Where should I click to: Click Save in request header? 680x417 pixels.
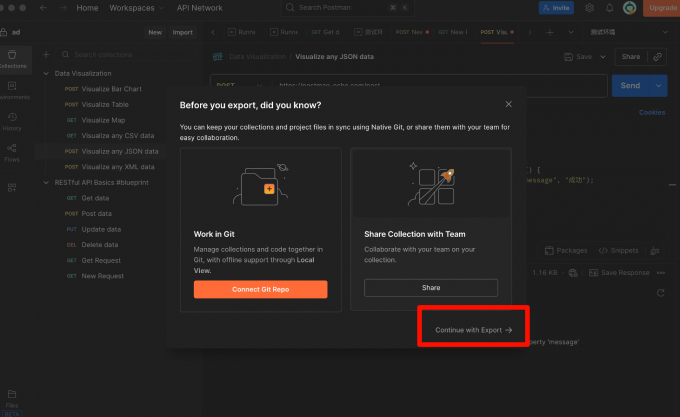point(578,57)
